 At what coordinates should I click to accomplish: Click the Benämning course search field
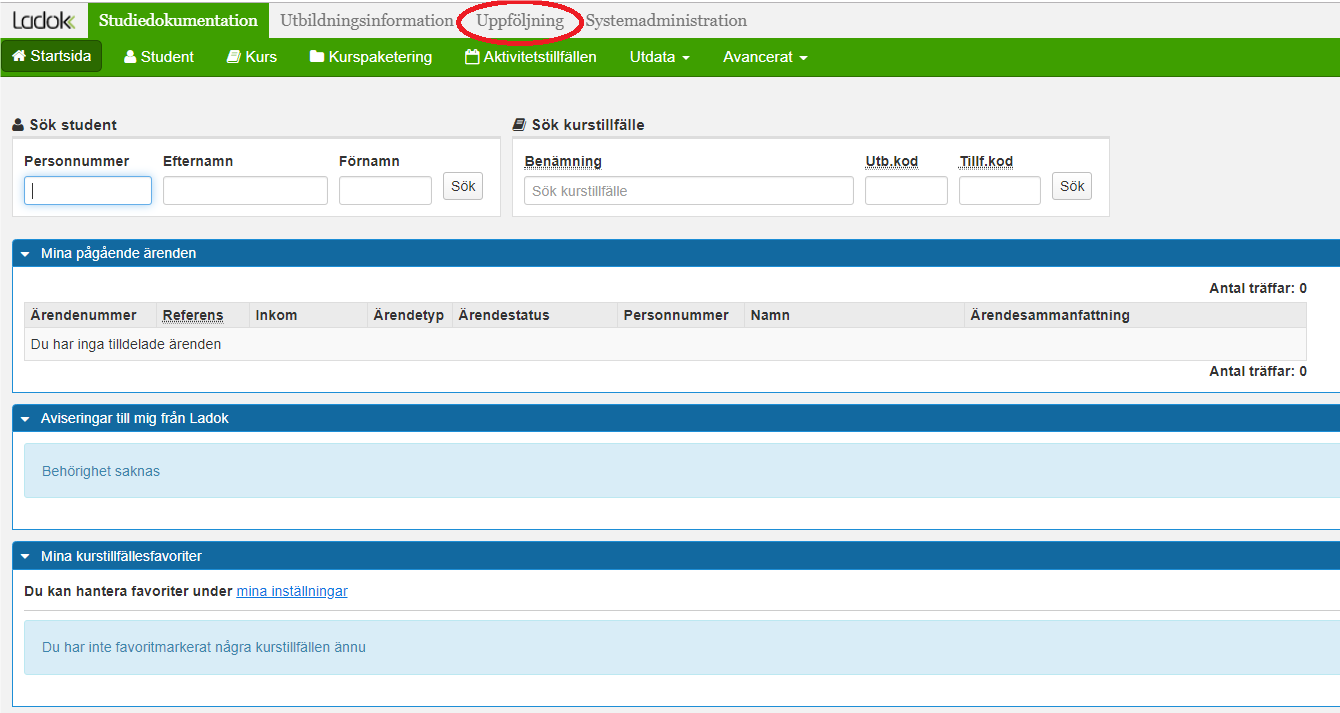tap(688, 191)
